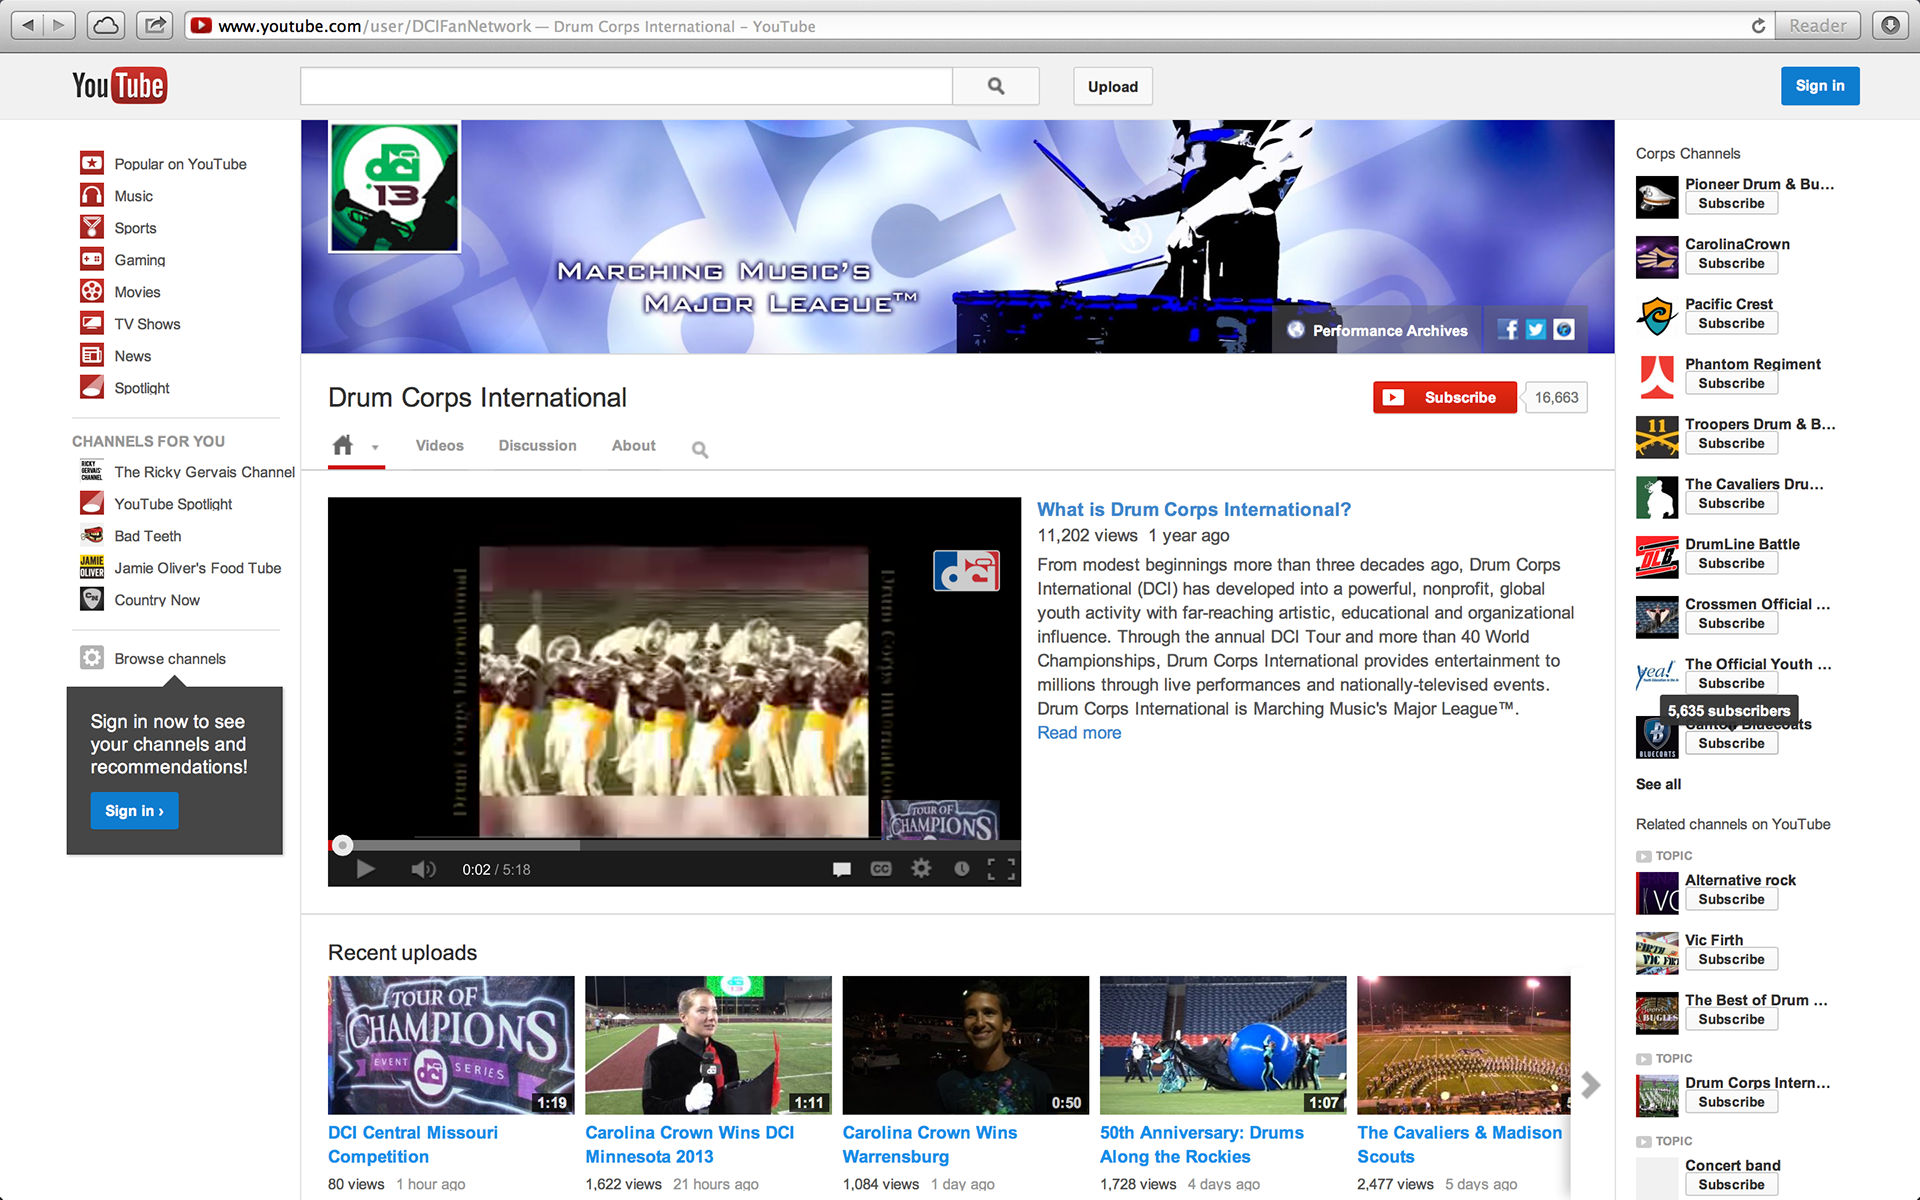
Task: Subscribe to DrumLine Battle channel
Action: tap(1731, 563)
